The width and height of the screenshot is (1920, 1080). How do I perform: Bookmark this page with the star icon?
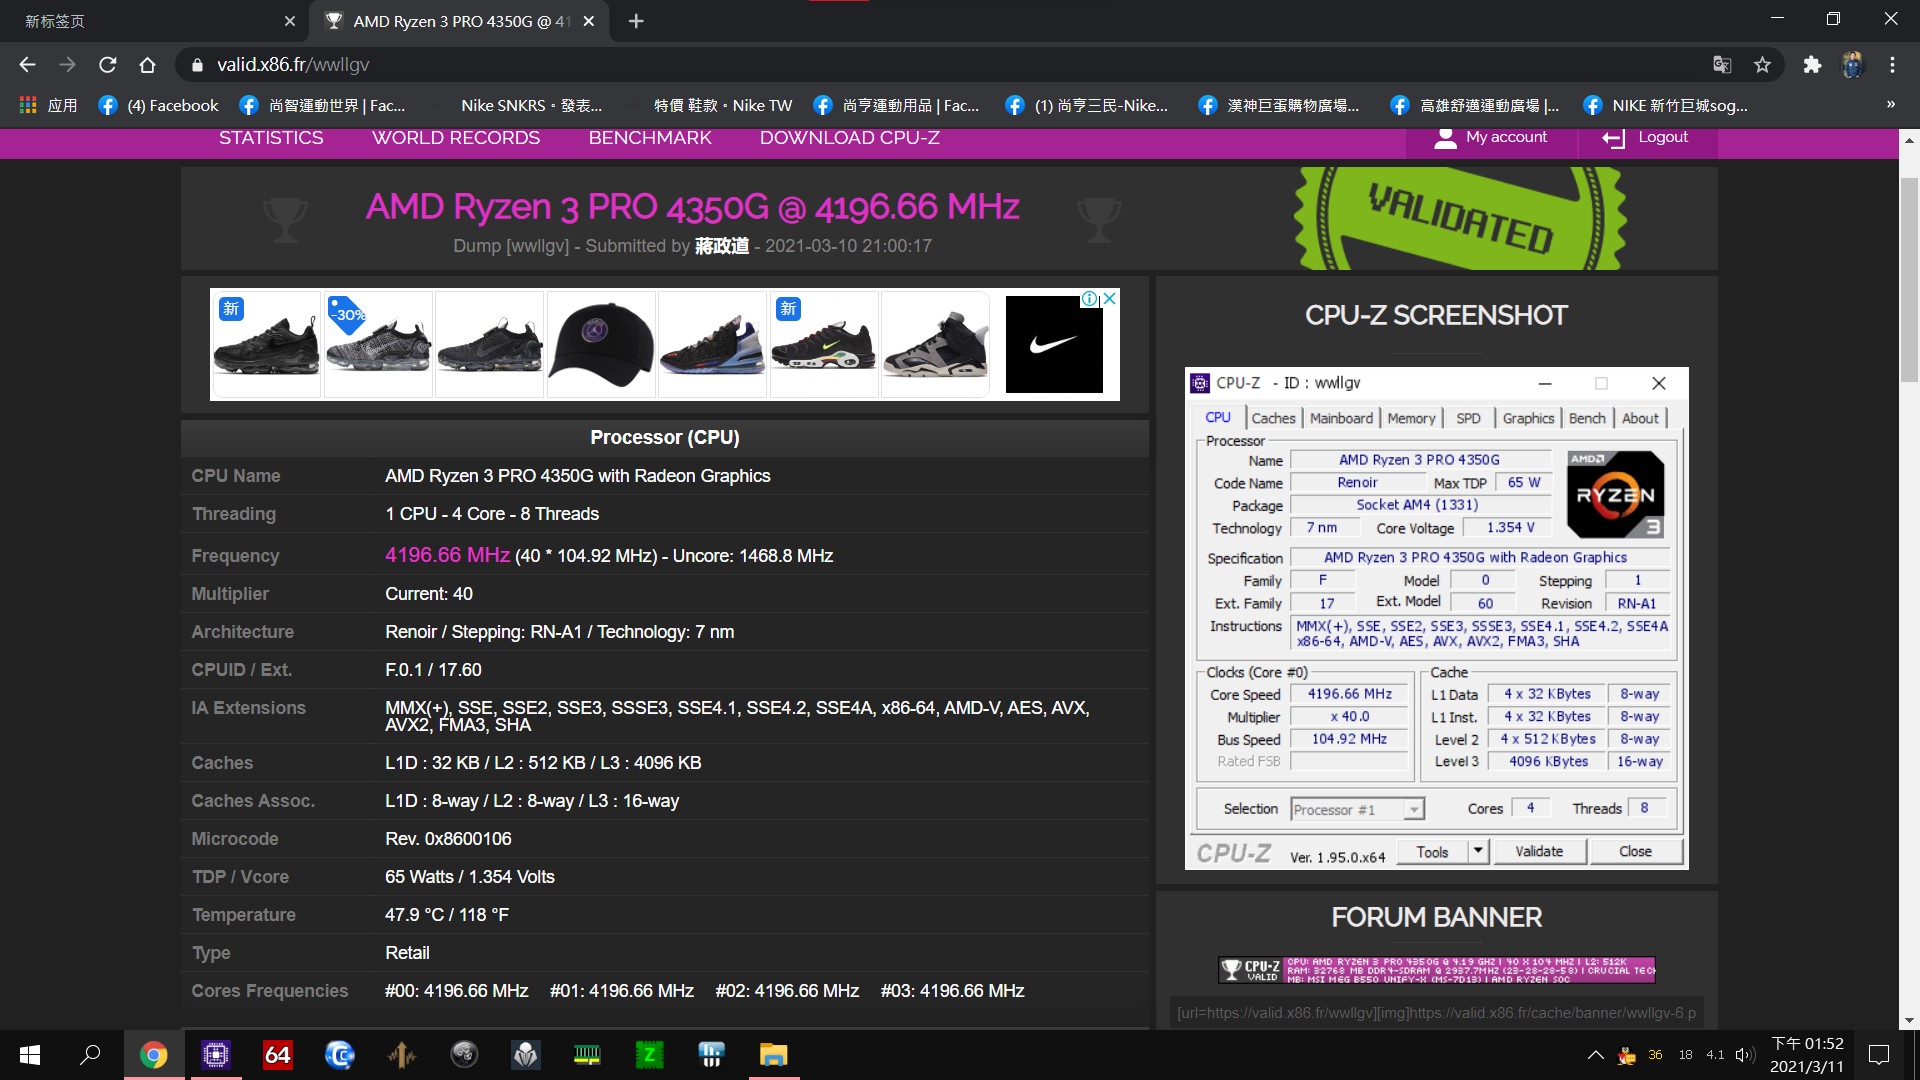(x=1762, y=65)
